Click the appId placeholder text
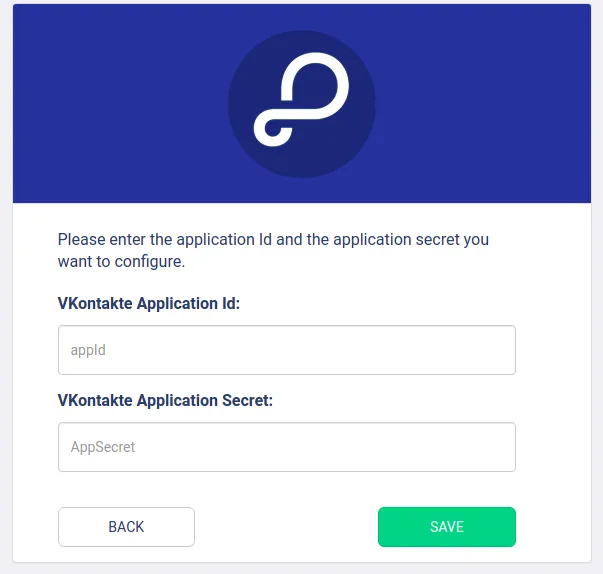Screen dimensions: 603x574 tap(88, 350)
